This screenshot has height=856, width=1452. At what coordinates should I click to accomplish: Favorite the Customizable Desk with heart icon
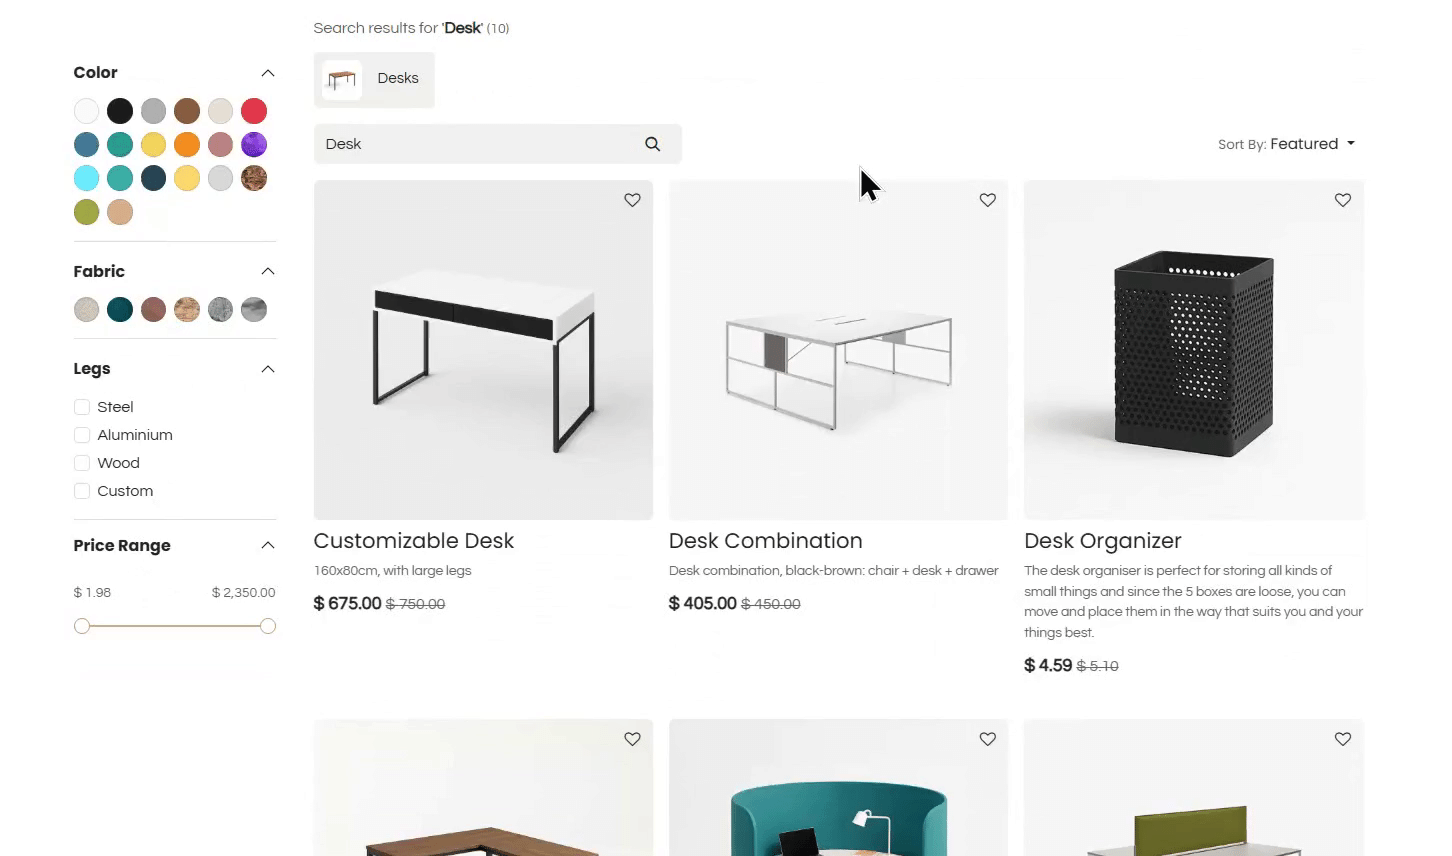point(632,200)
